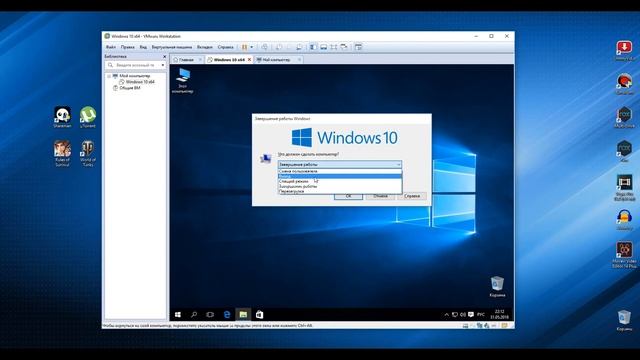The image size is (640, 360).
Task: Open the Вкладки menu
Action: click(x=204, y=47)
